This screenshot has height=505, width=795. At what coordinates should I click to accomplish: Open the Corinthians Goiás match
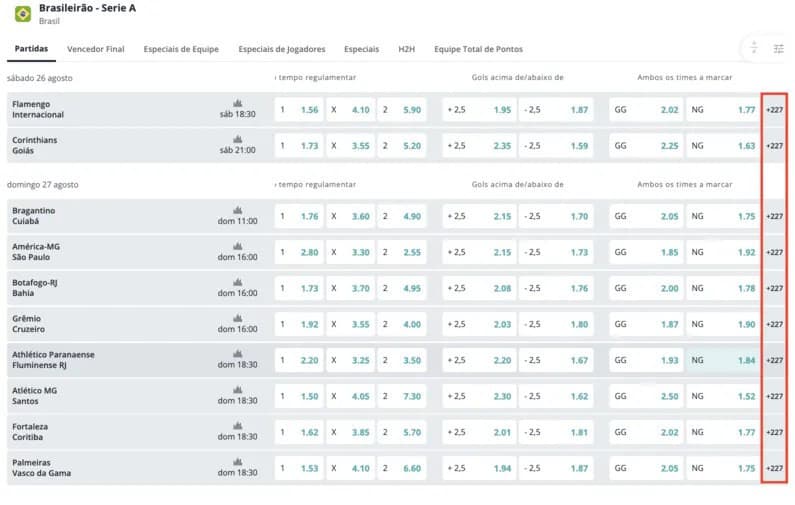click(34, 146)
